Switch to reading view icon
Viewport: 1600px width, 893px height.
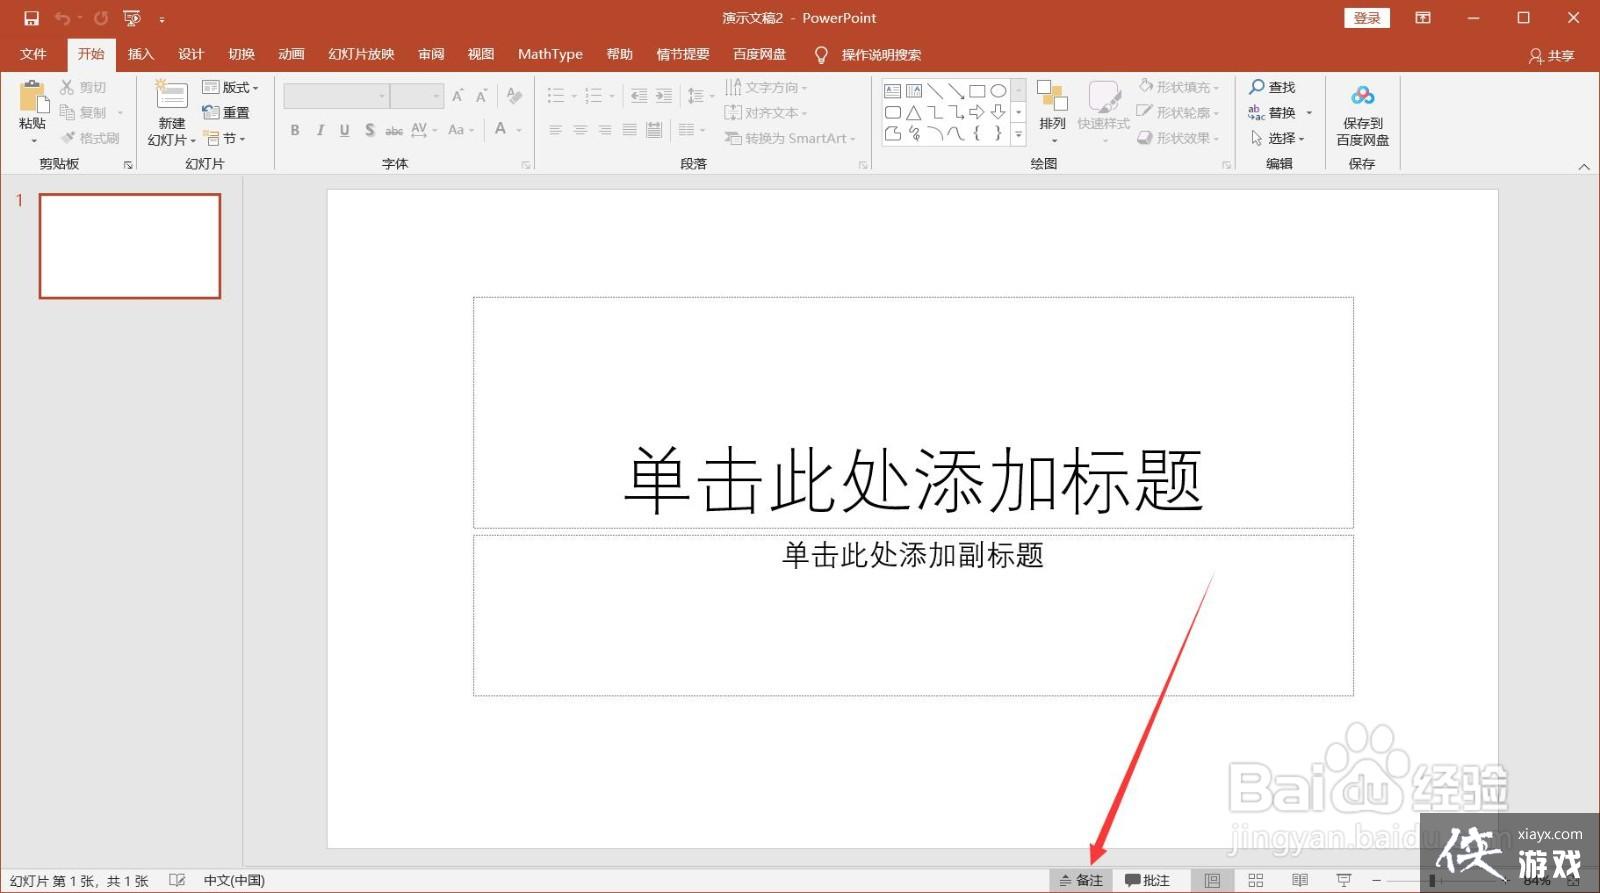tap(1300, 880)
